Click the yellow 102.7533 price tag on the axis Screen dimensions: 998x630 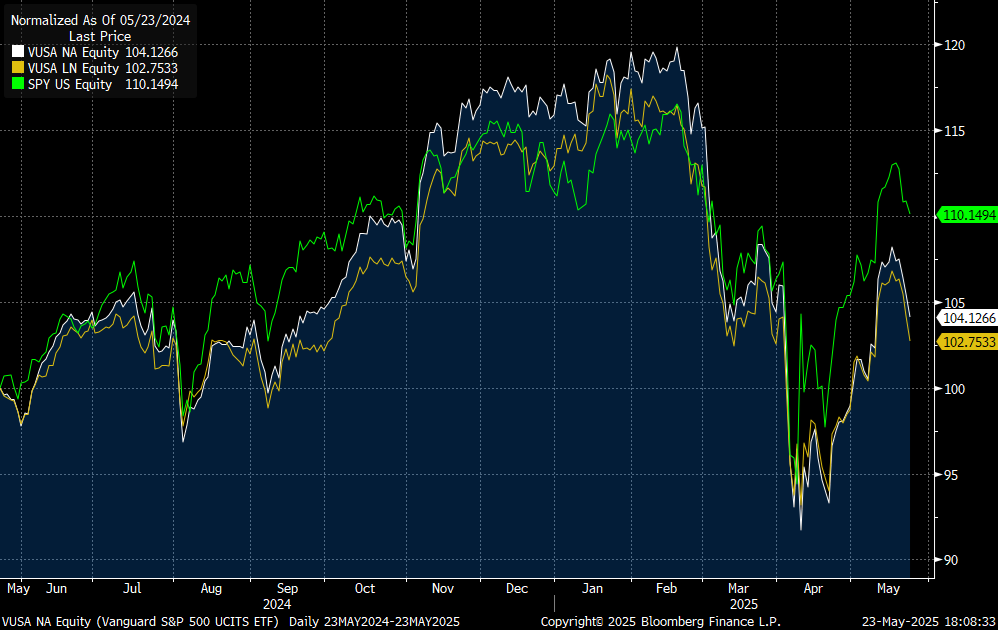point(967,342)
